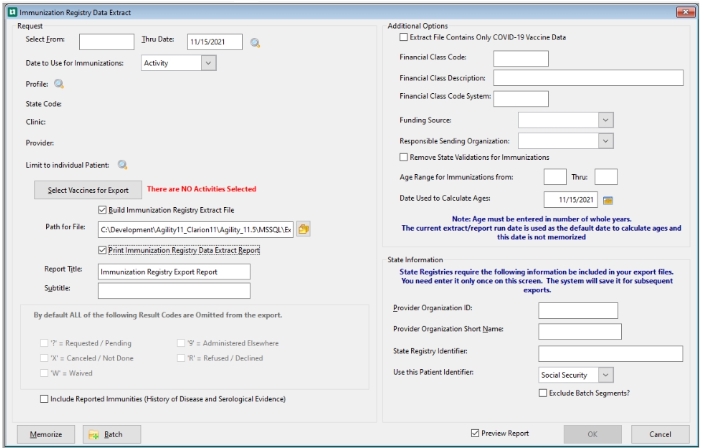Click the Select Vaccines for Export button

[88, 190]
